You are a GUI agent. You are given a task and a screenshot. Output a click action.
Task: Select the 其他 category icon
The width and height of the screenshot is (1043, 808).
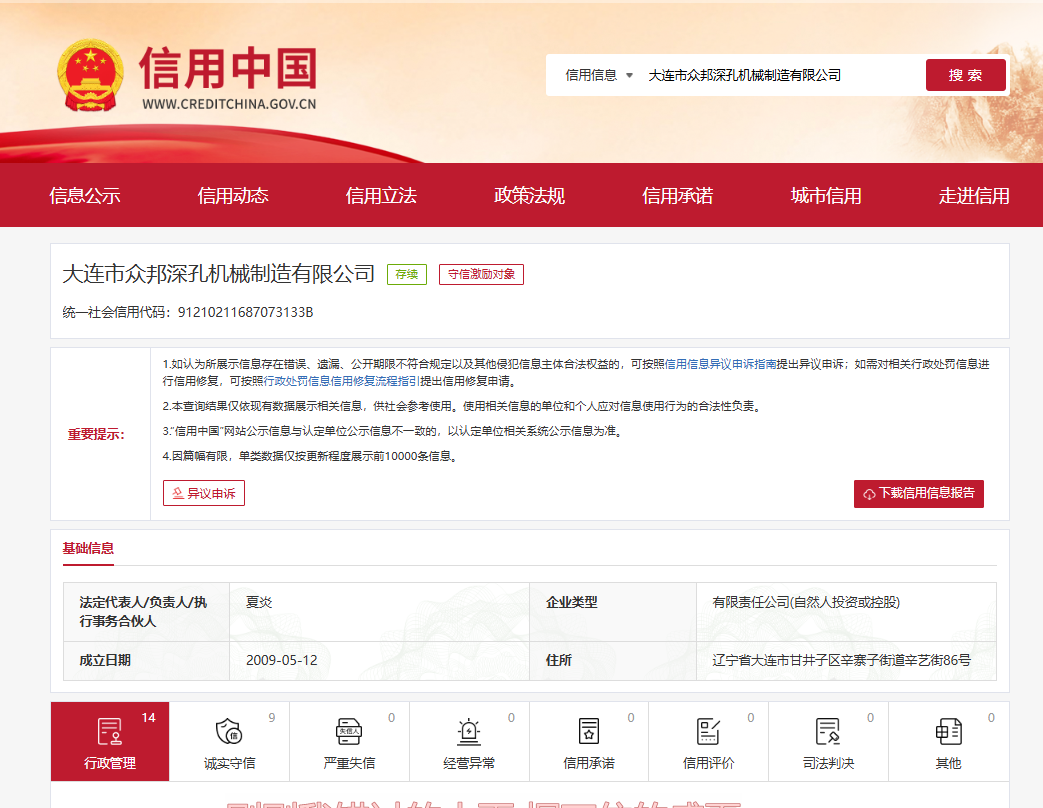(947, 732)
